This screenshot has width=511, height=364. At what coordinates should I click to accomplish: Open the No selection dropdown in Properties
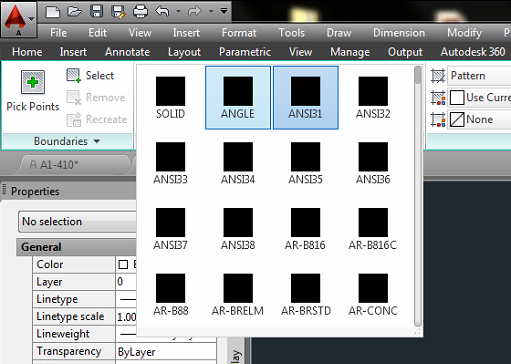(x=77, y=222)
